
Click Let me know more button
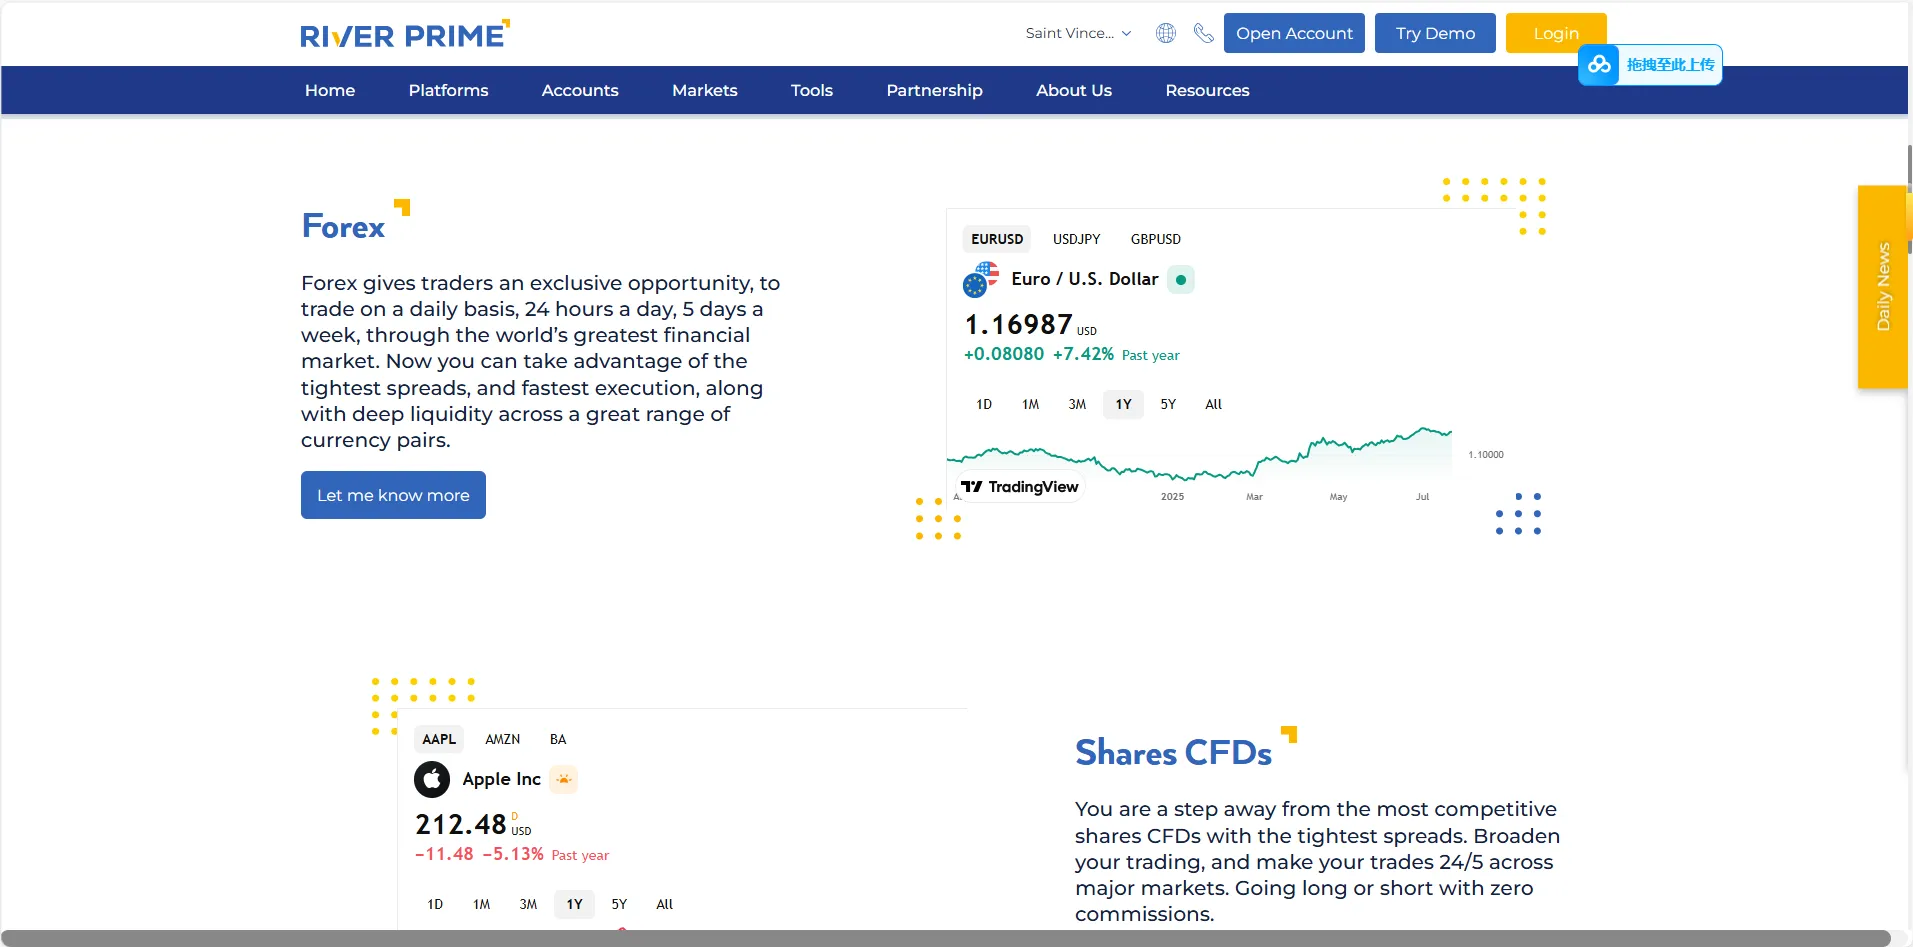(393, 495)
